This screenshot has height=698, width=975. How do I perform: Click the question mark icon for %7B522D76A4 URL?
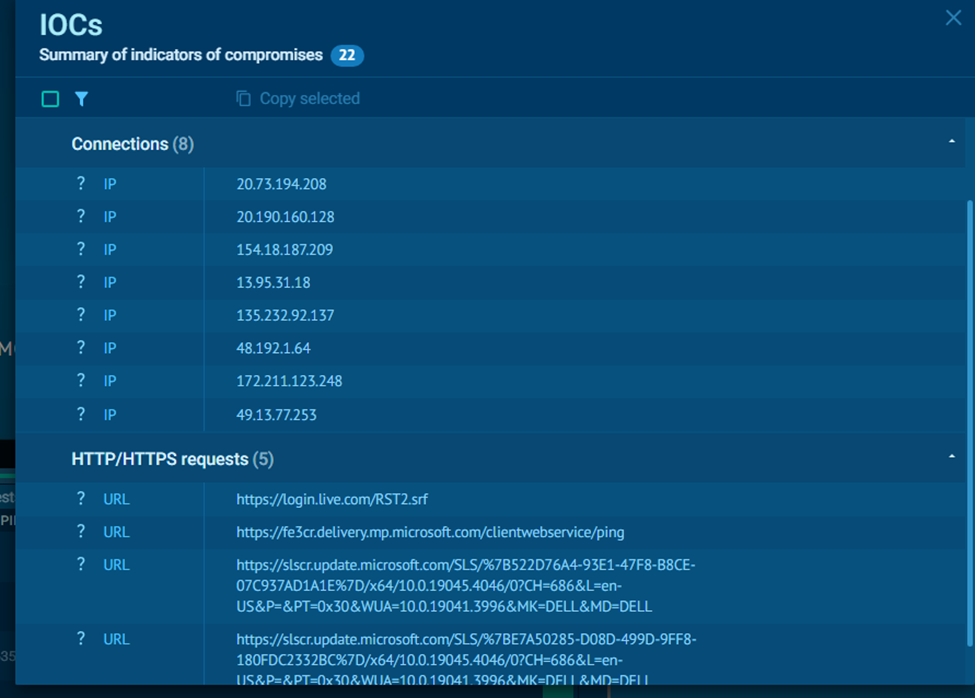[x=81, y=564]
